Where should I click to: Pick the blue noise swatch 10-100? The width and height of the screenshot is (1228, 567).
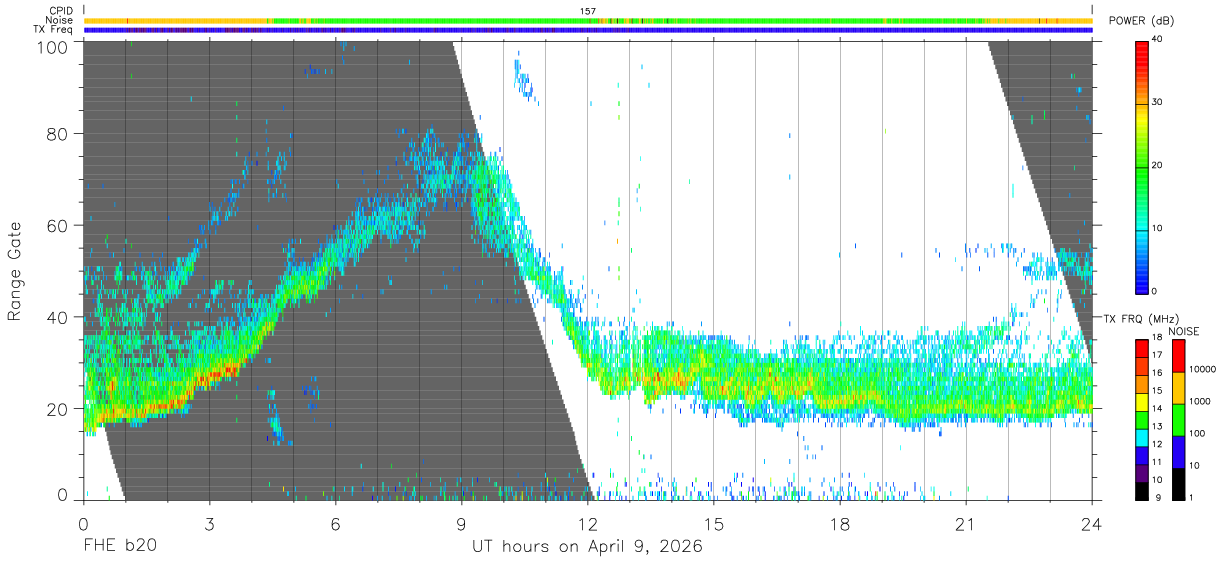[x=1178, y=452]
